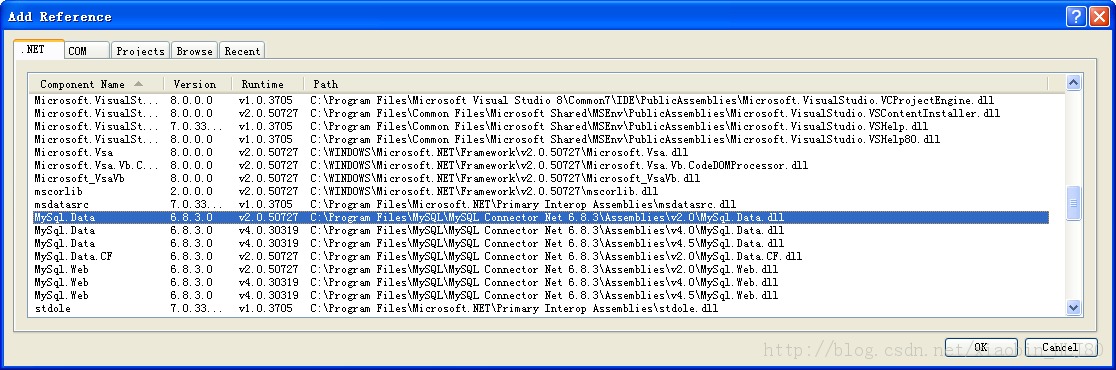Click the highlighted MySql.Data v2.0.50727 row

[541, 217]
